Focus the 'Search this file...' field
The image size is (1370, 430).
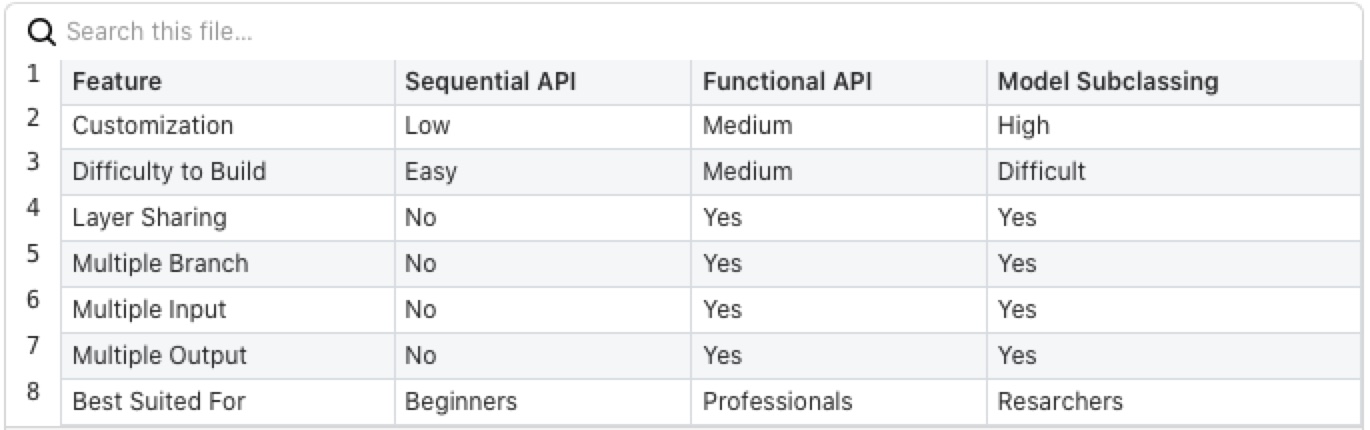pyautogui.click(x=700, y=32)
